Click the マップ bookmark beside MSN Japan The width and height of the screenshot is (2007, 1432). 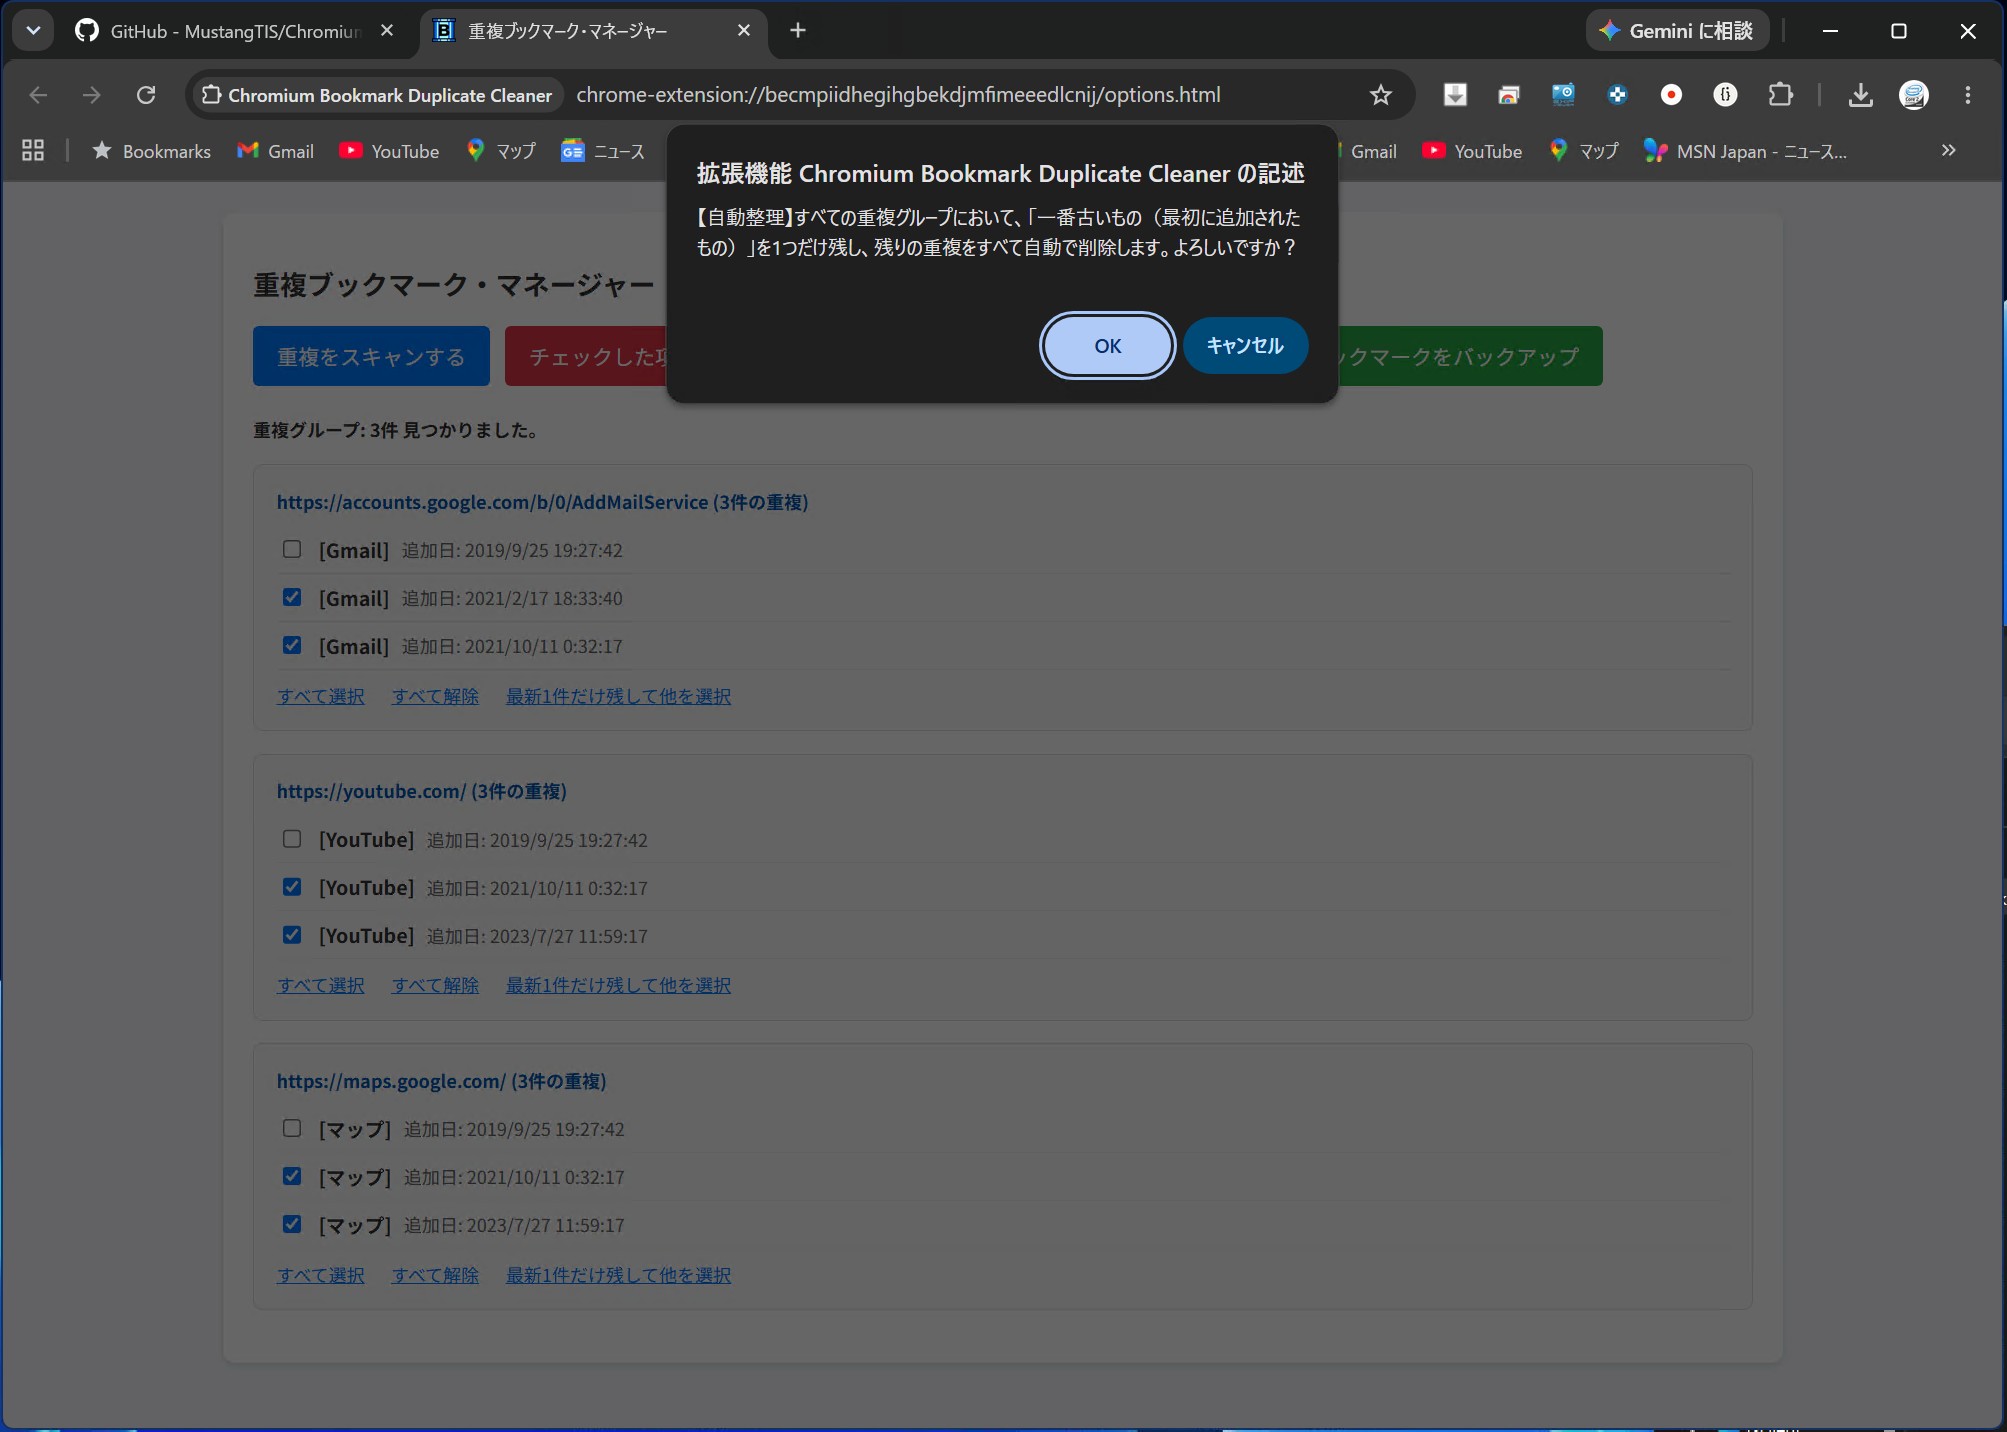[x=1584, y=151]
